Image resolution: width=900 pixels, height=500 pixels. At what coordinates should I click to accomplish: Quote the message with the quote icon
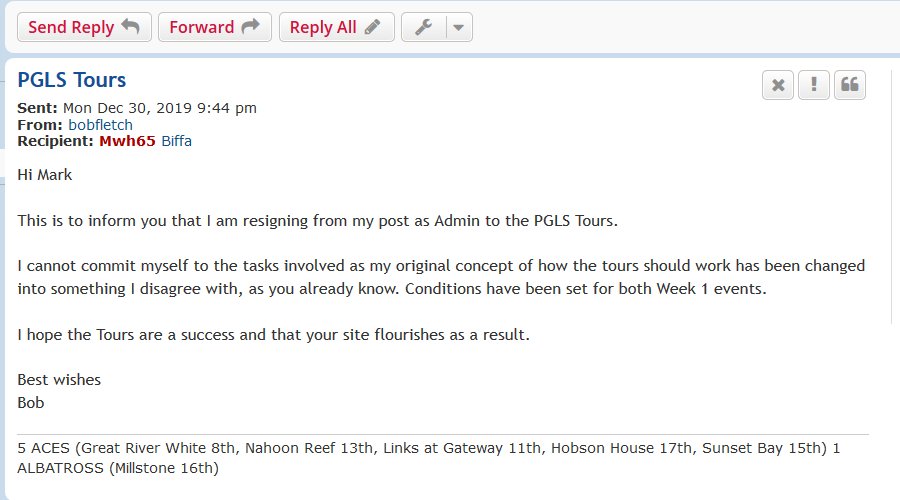[x=850, y=85]
